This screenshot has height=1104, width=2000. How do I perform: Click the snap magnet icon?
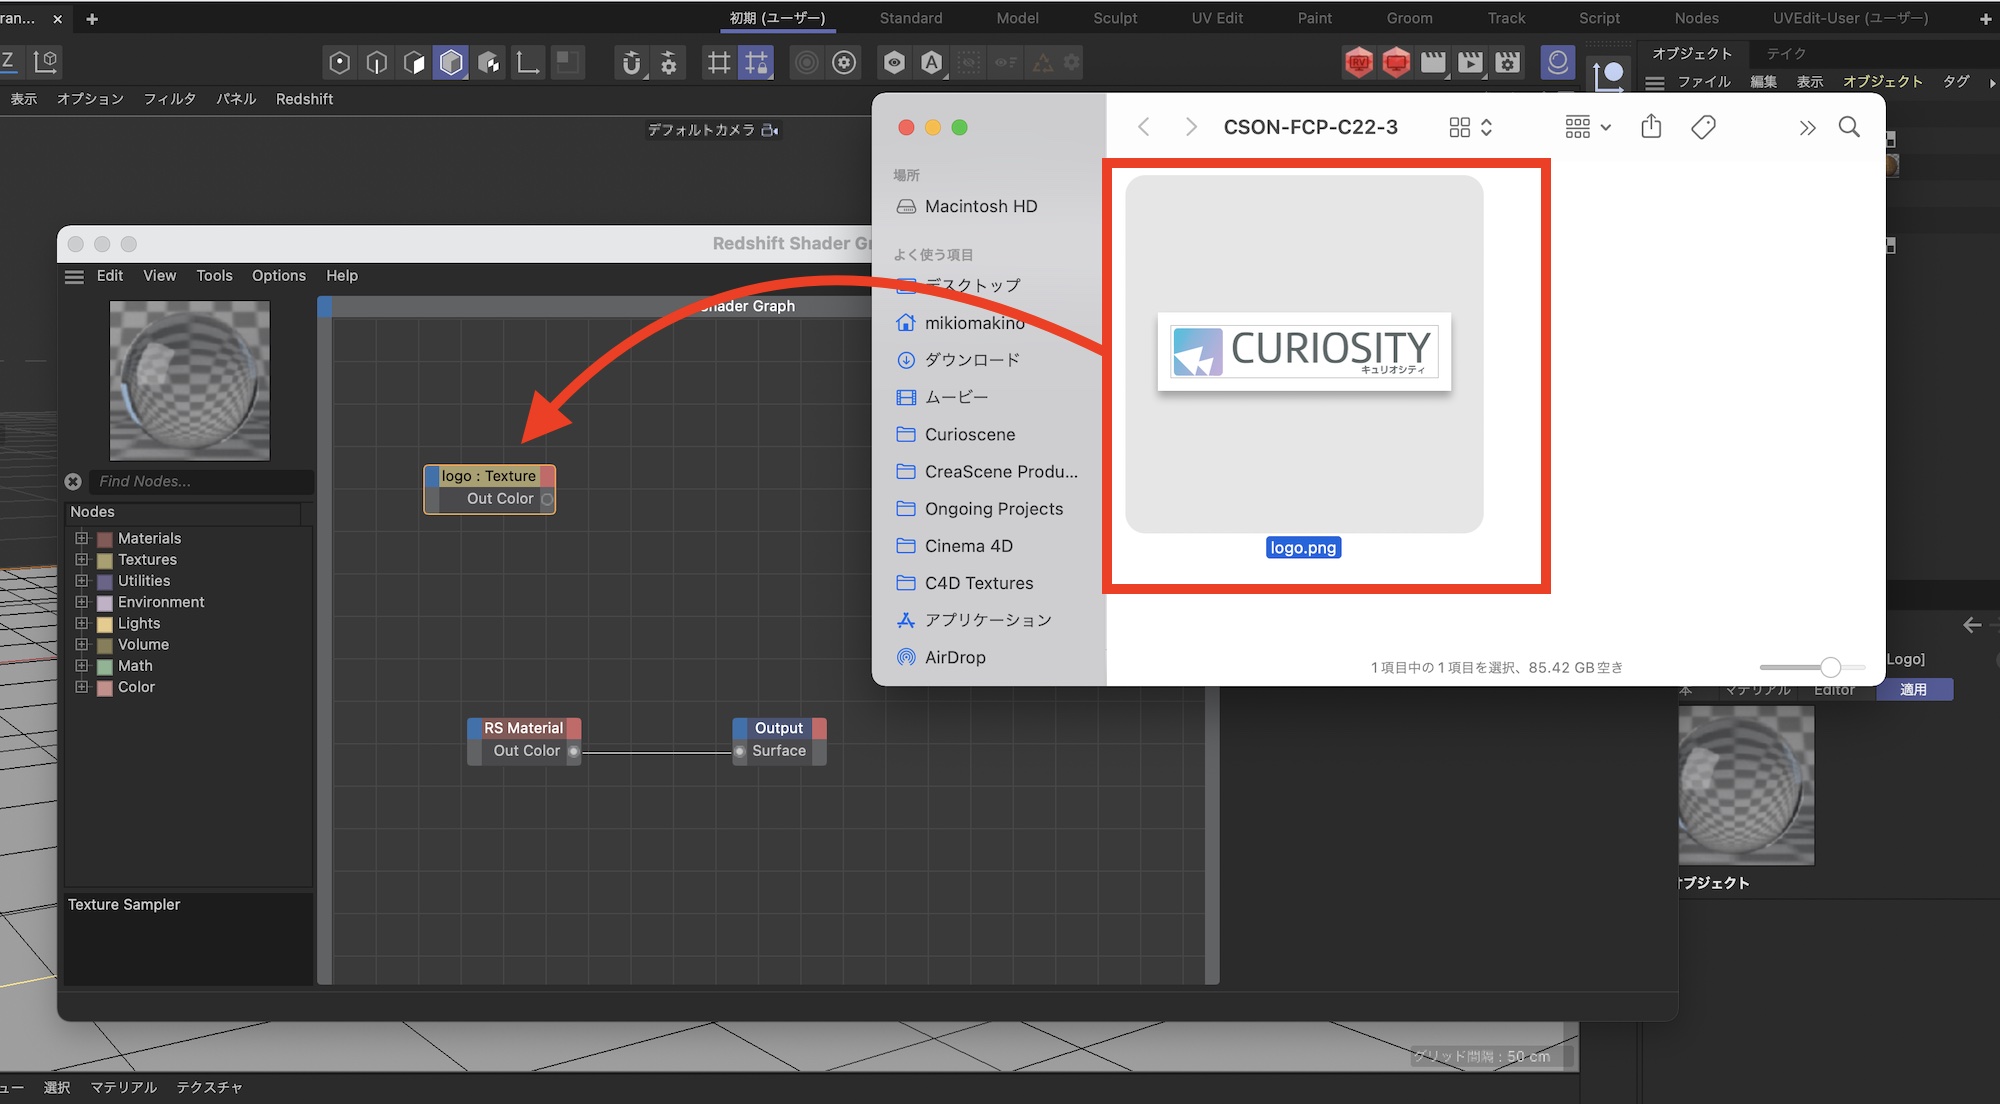[x=631, y=63]
